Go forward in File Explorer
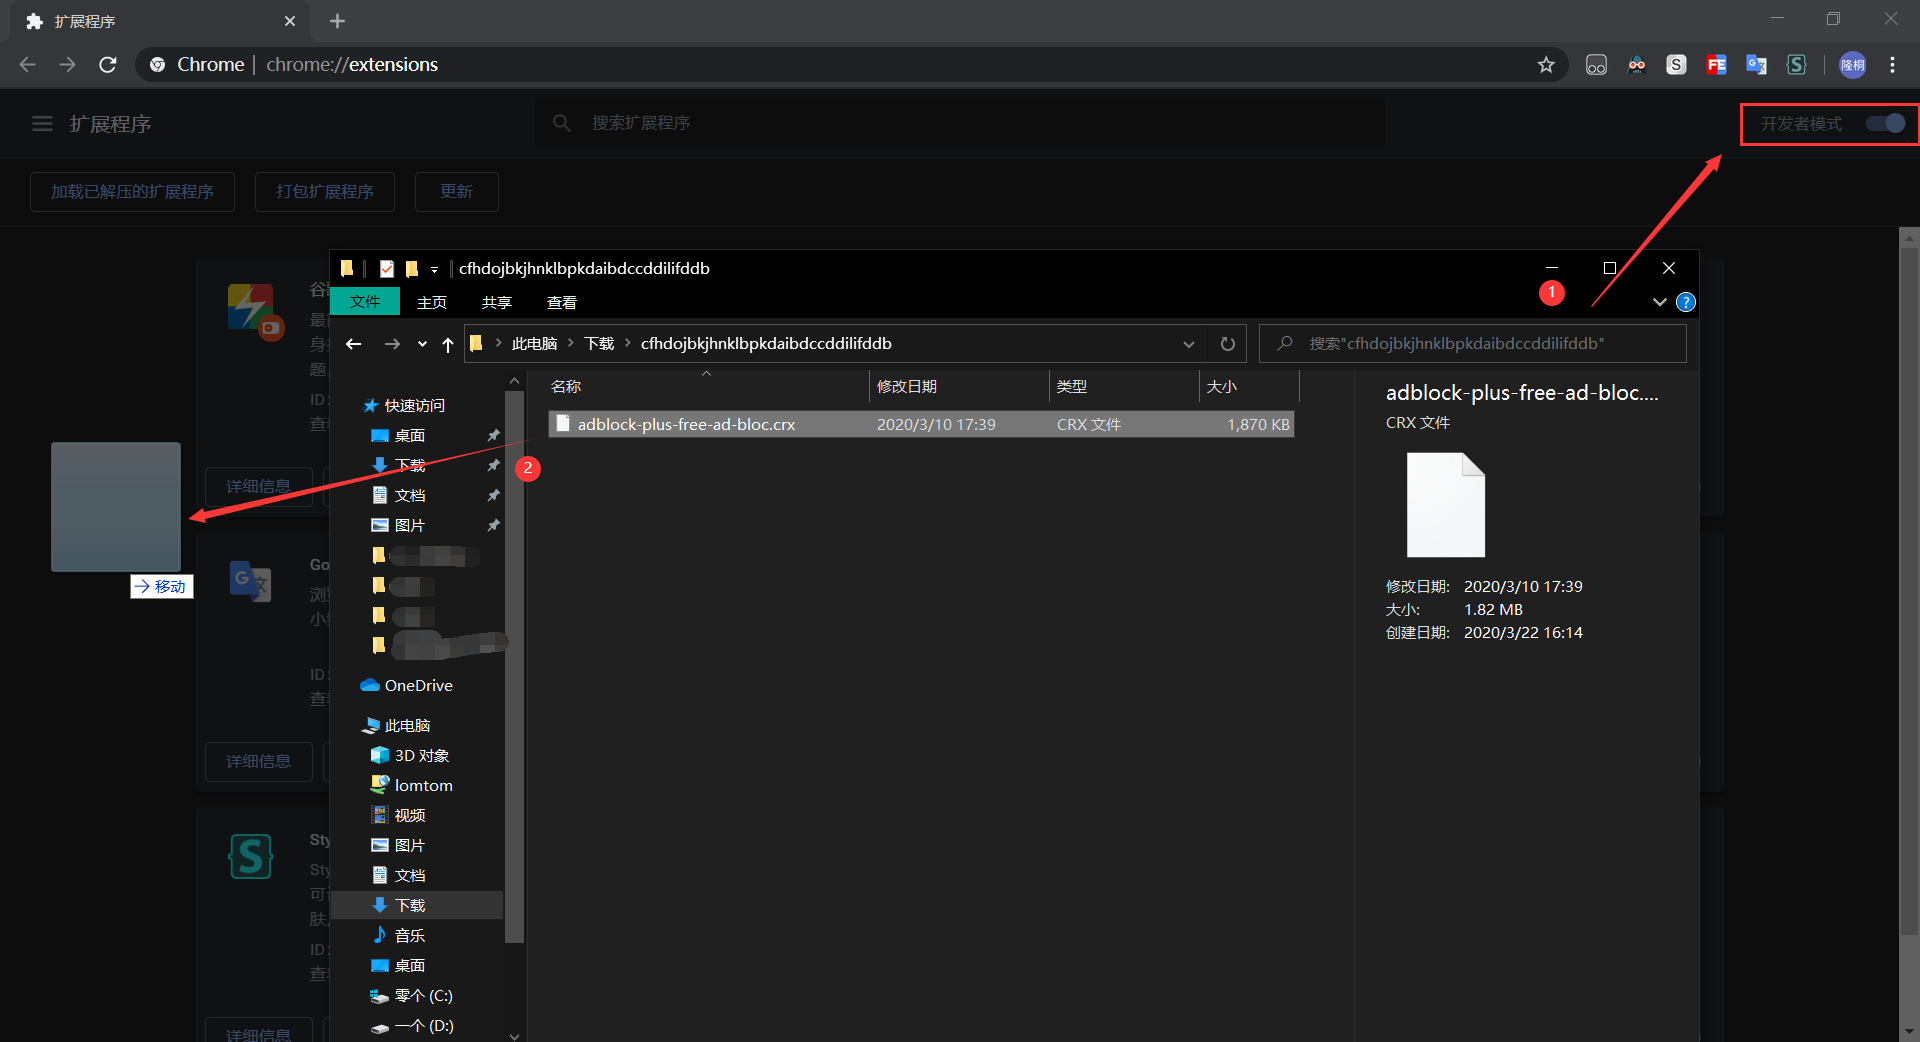 392,344
